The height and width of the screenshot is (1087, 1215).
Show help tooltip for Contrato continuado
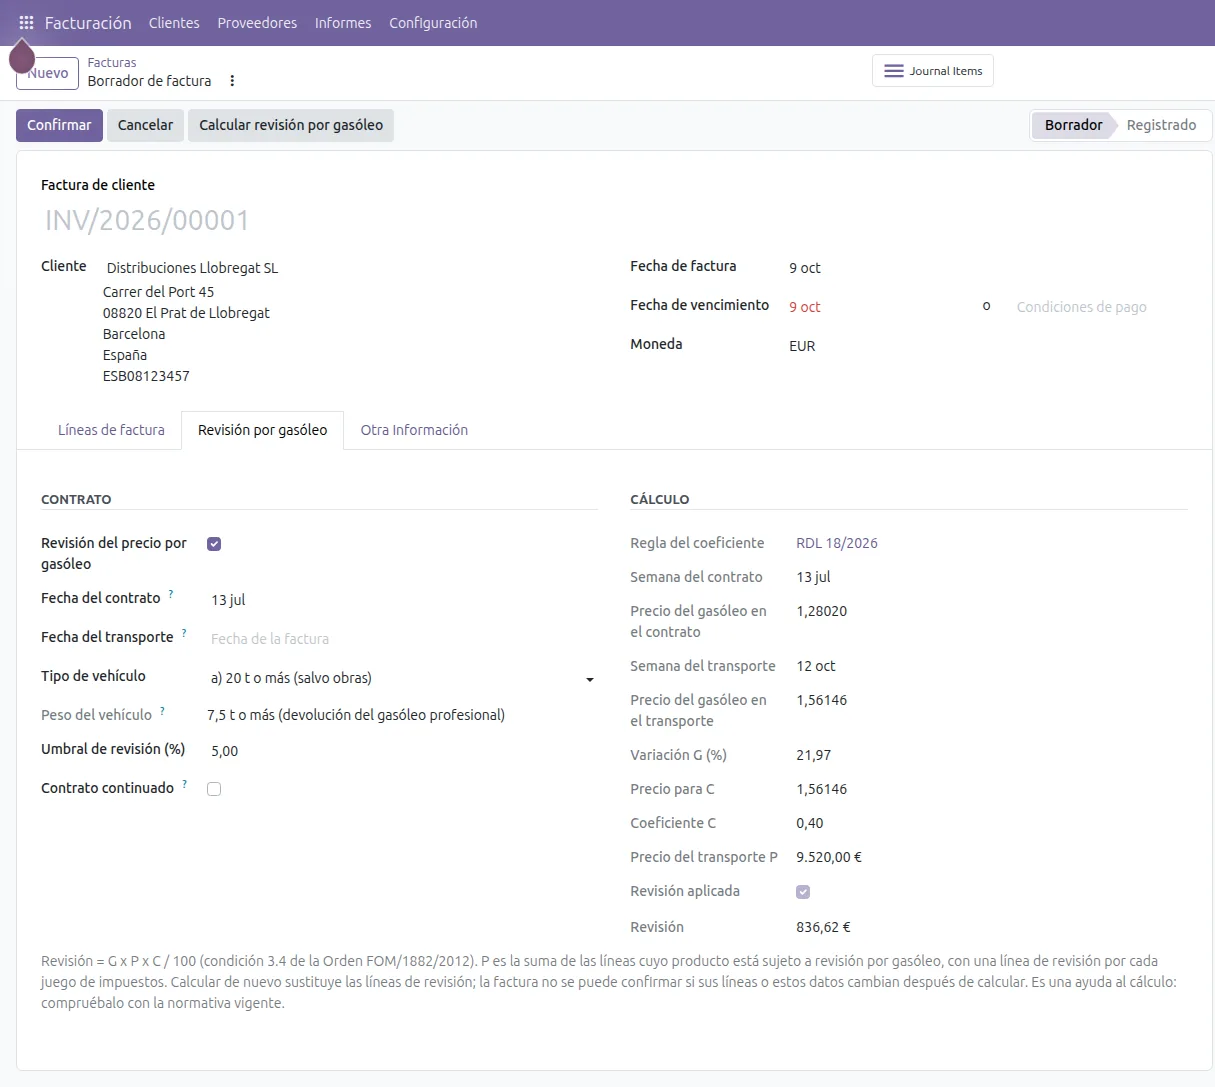tap(185, 784)
